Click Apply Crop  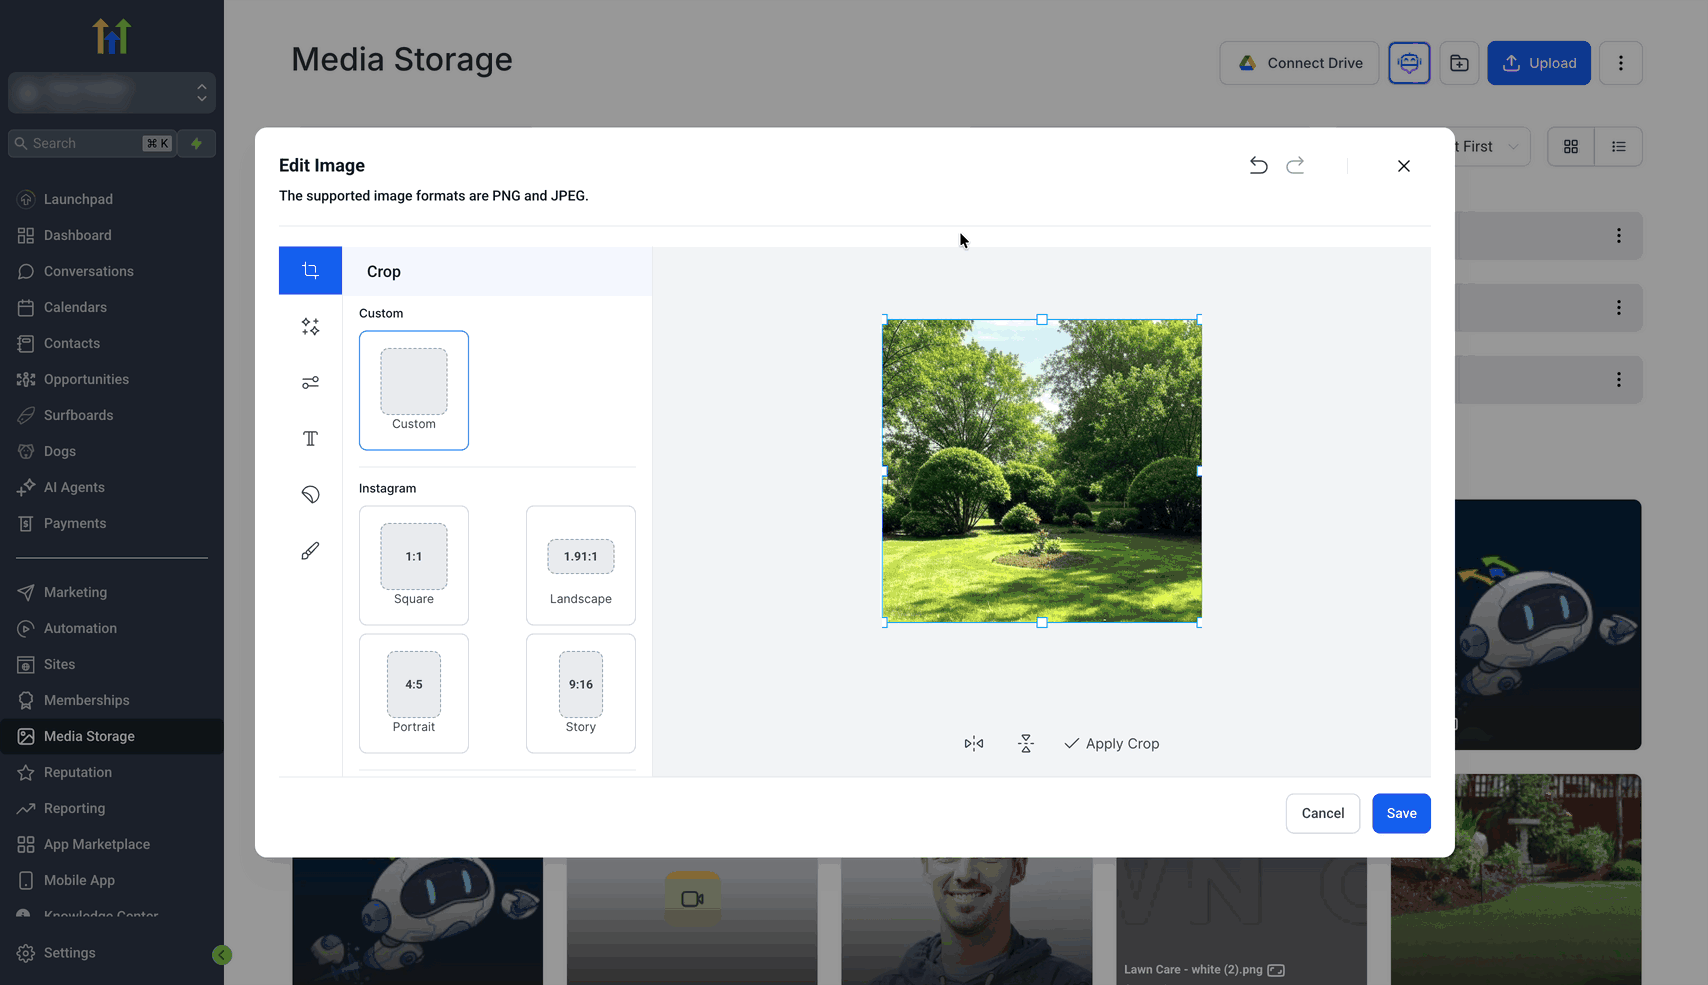(x=1112, y=744)
